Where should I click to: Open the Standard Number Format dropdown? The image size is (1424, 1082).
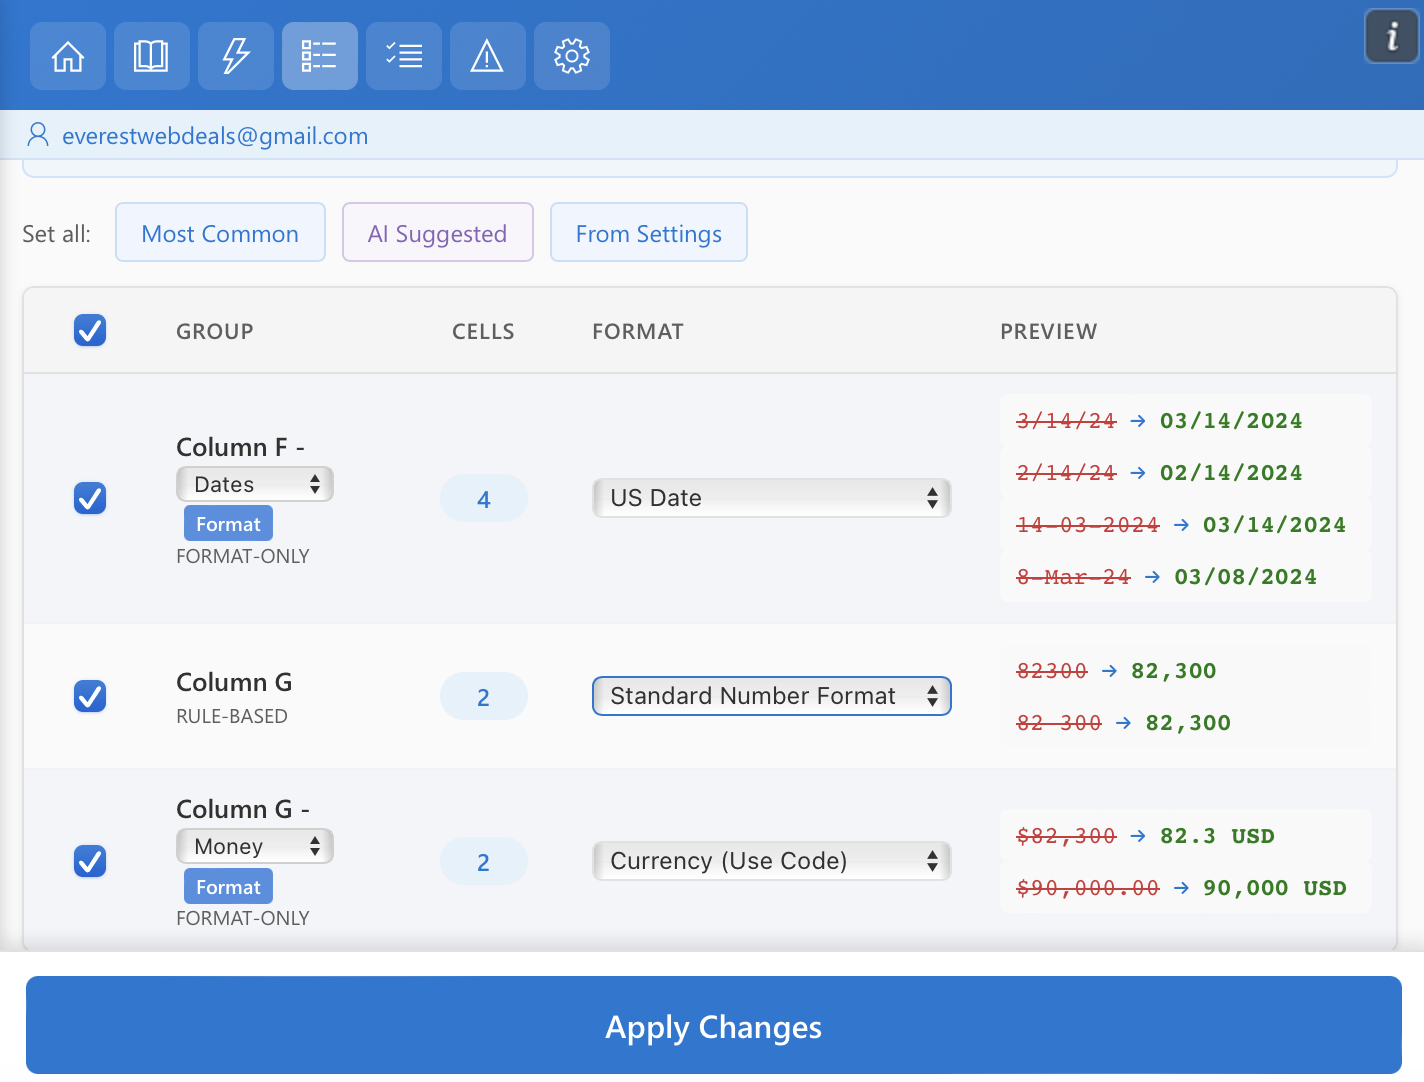770,696
